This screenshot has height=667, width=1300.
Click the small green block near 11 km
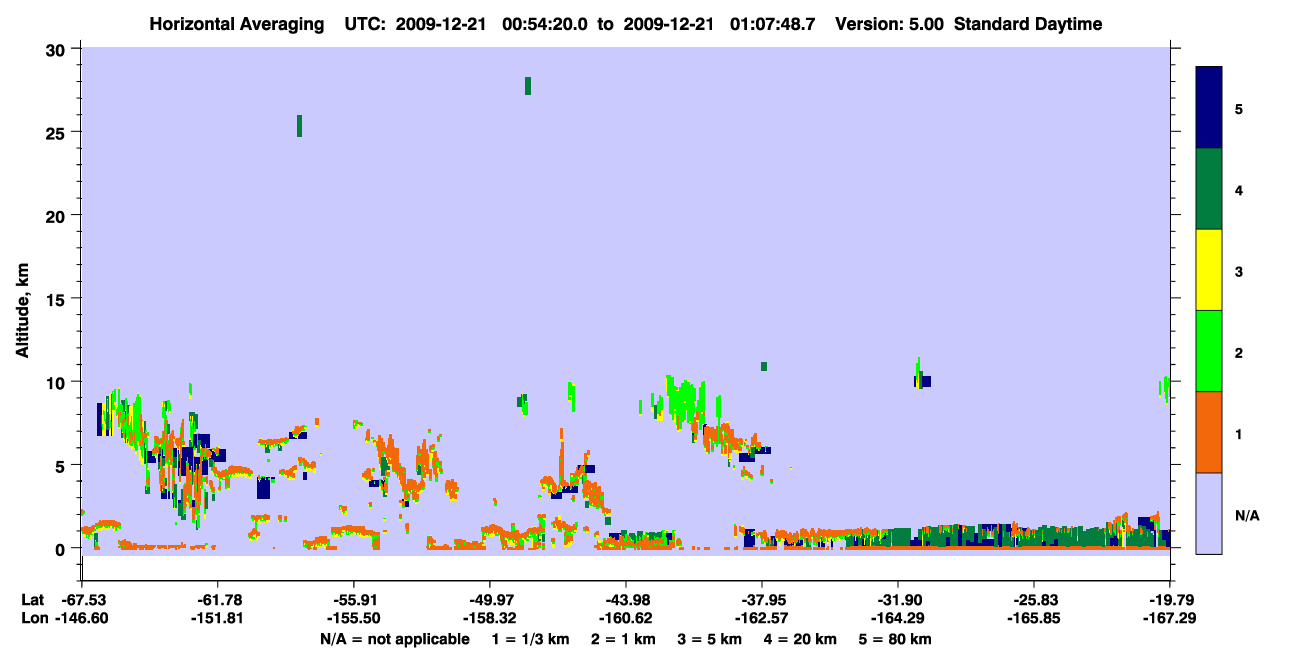764,366
